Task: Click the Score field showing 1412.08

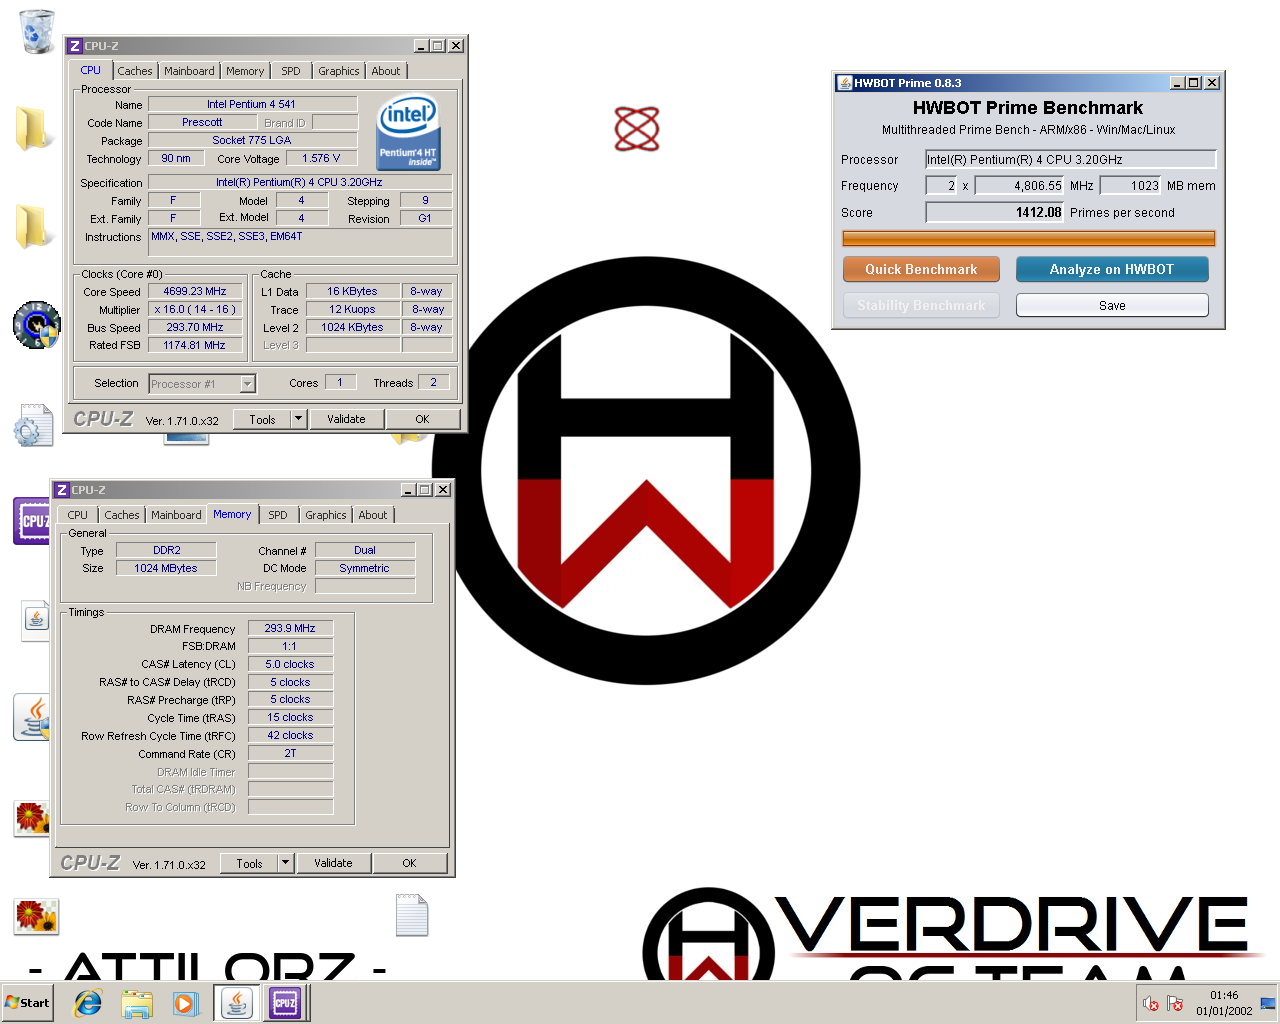Action: pyautogui.click(x=994, y=212)
